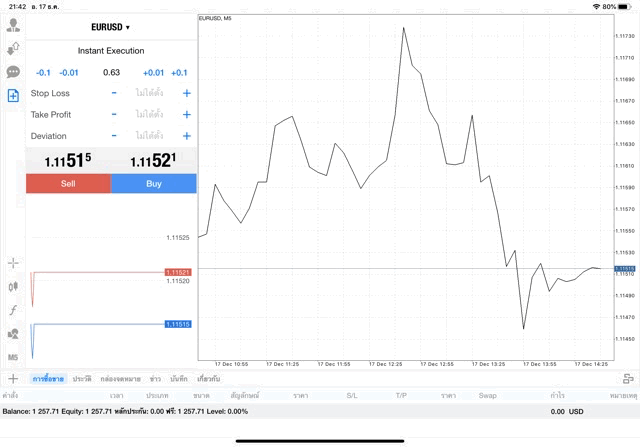Image resolution: width=640 pixels, height=447 pixels.
Task: Open the objects shapes icon
Action: (x=13, y=334)
